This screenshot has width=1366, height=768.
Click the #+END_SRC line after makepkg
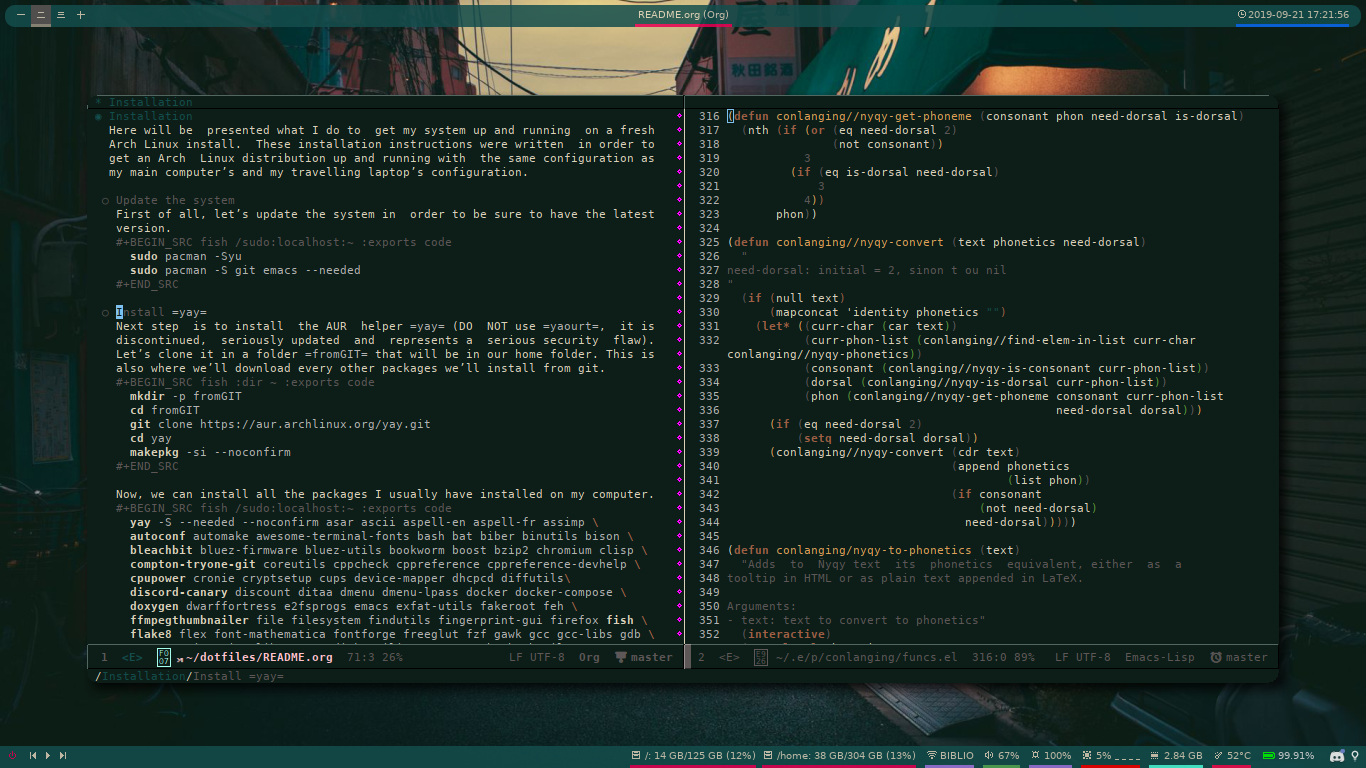click(147, 466)
